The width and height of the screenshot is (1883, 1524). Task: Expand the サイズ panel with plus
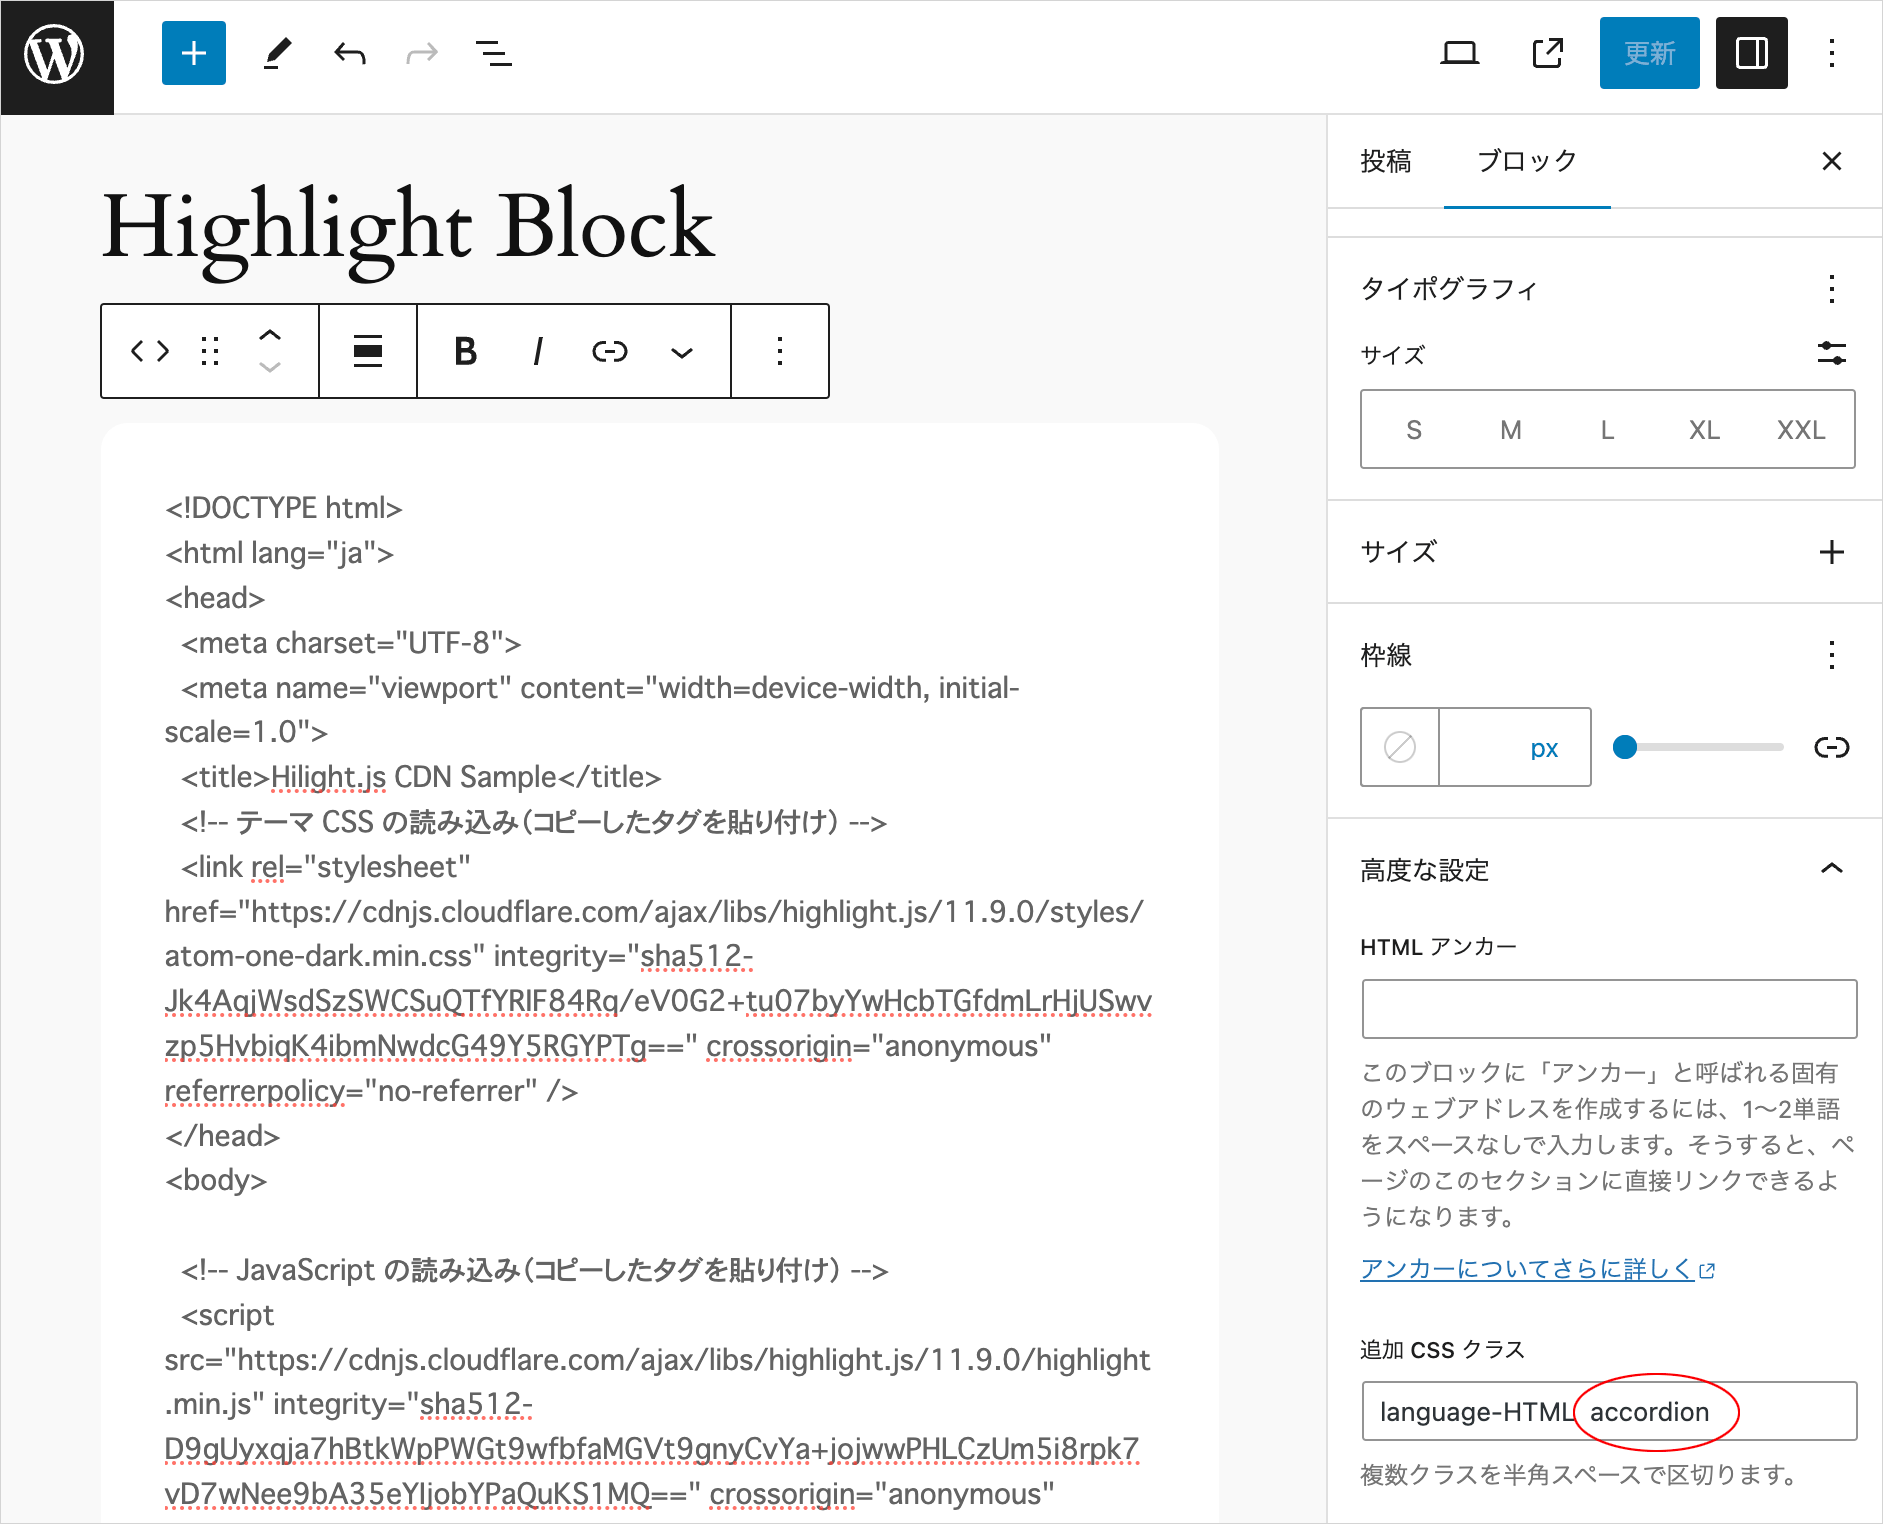(x=1831, y=552)
